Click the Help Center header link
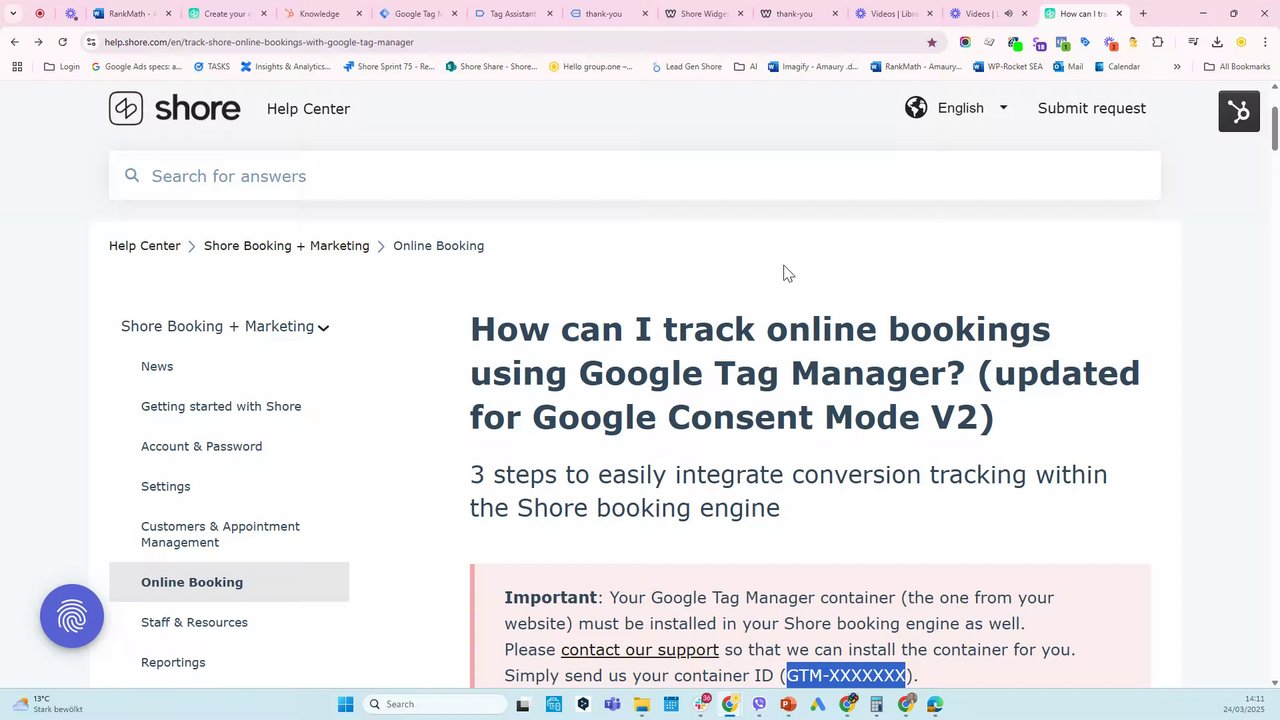This screenshot has width=1280, height=720. (308, 109)
